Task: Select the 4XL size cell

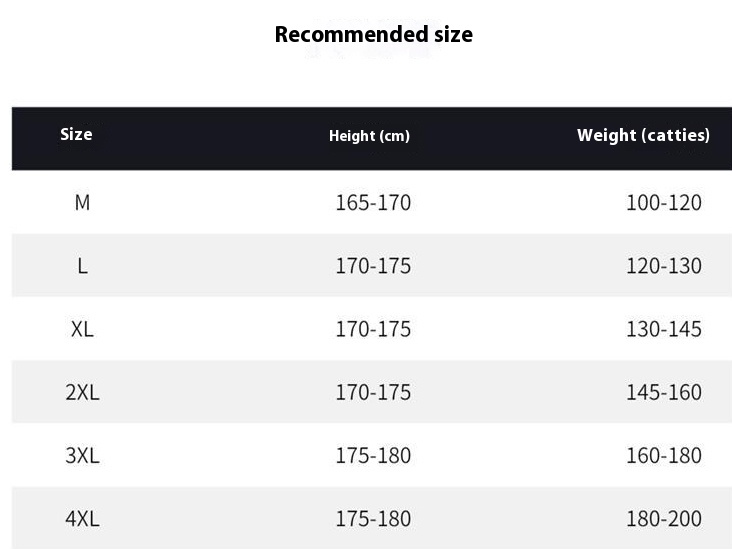Action: coord(82,518)
